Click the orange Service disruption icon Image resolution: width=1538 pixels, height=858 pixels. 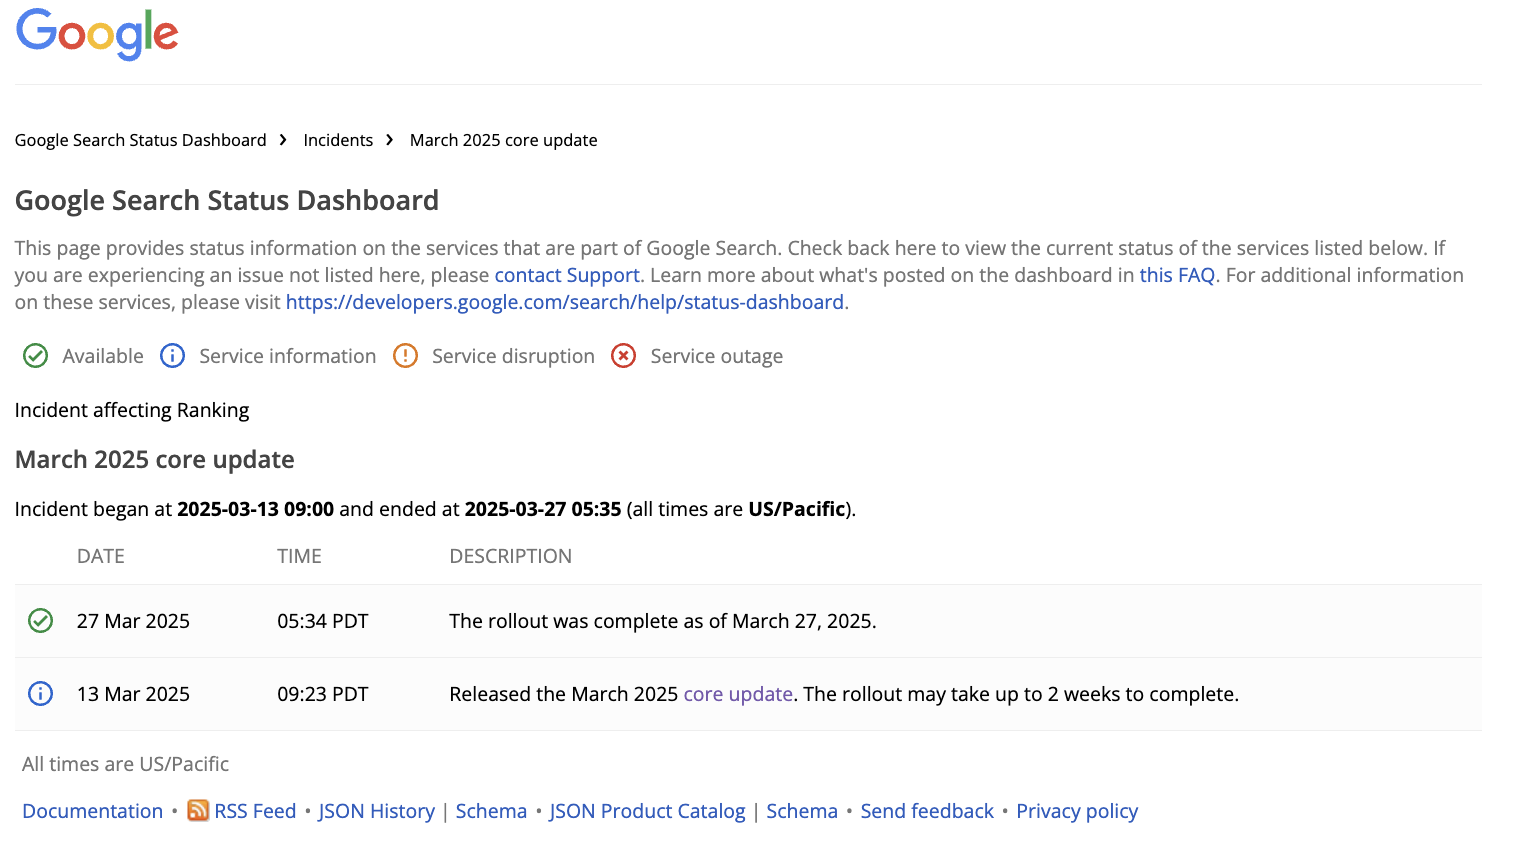point(405,355)
